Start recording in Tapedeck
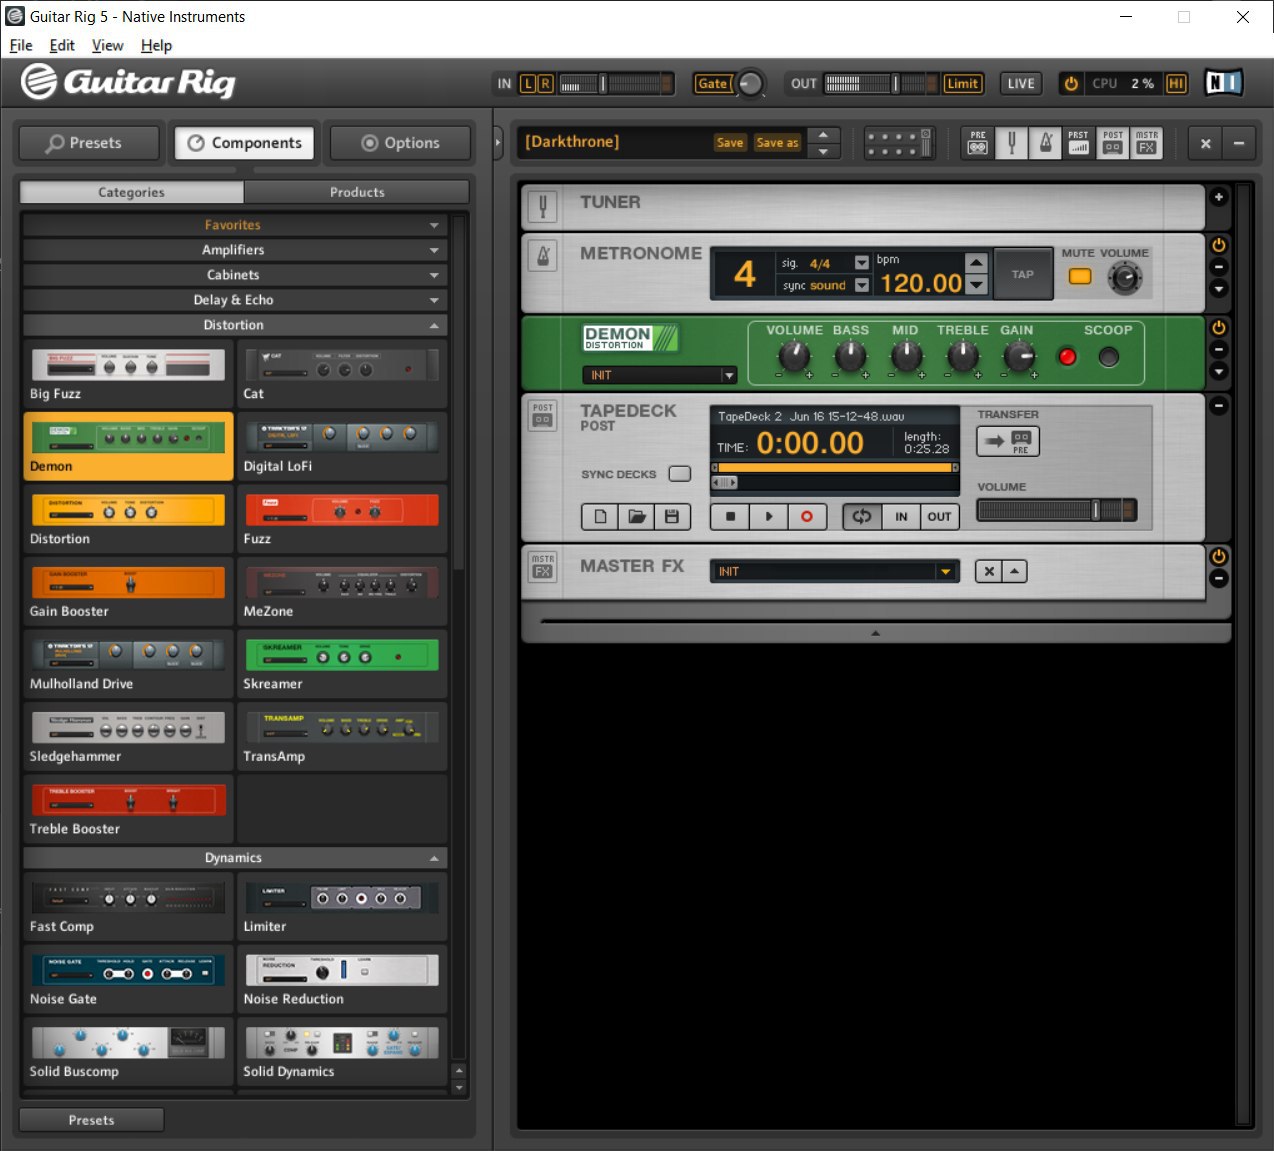The image size is (1274, 1151). (x=807, y=516)
